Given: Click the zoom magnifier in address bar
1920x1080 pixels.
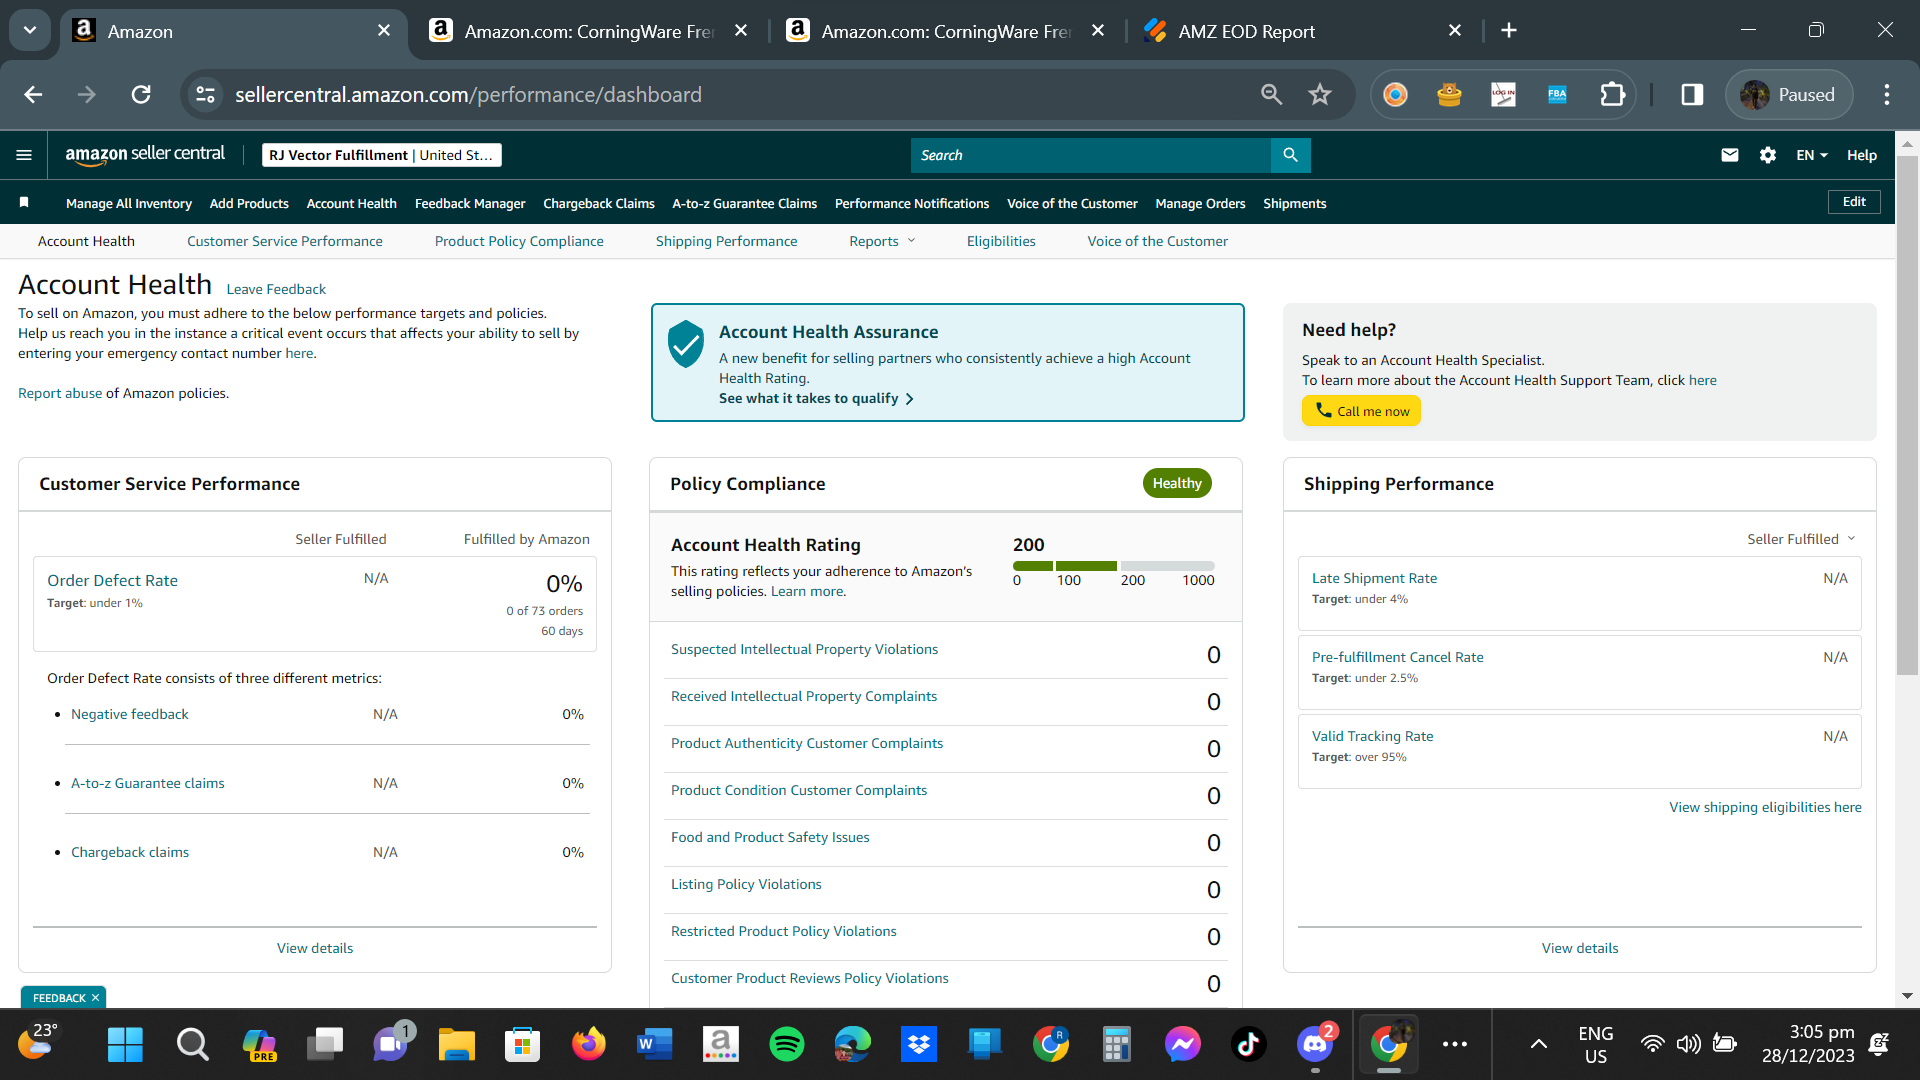Looking at the screenshot, I should 1271,94.
